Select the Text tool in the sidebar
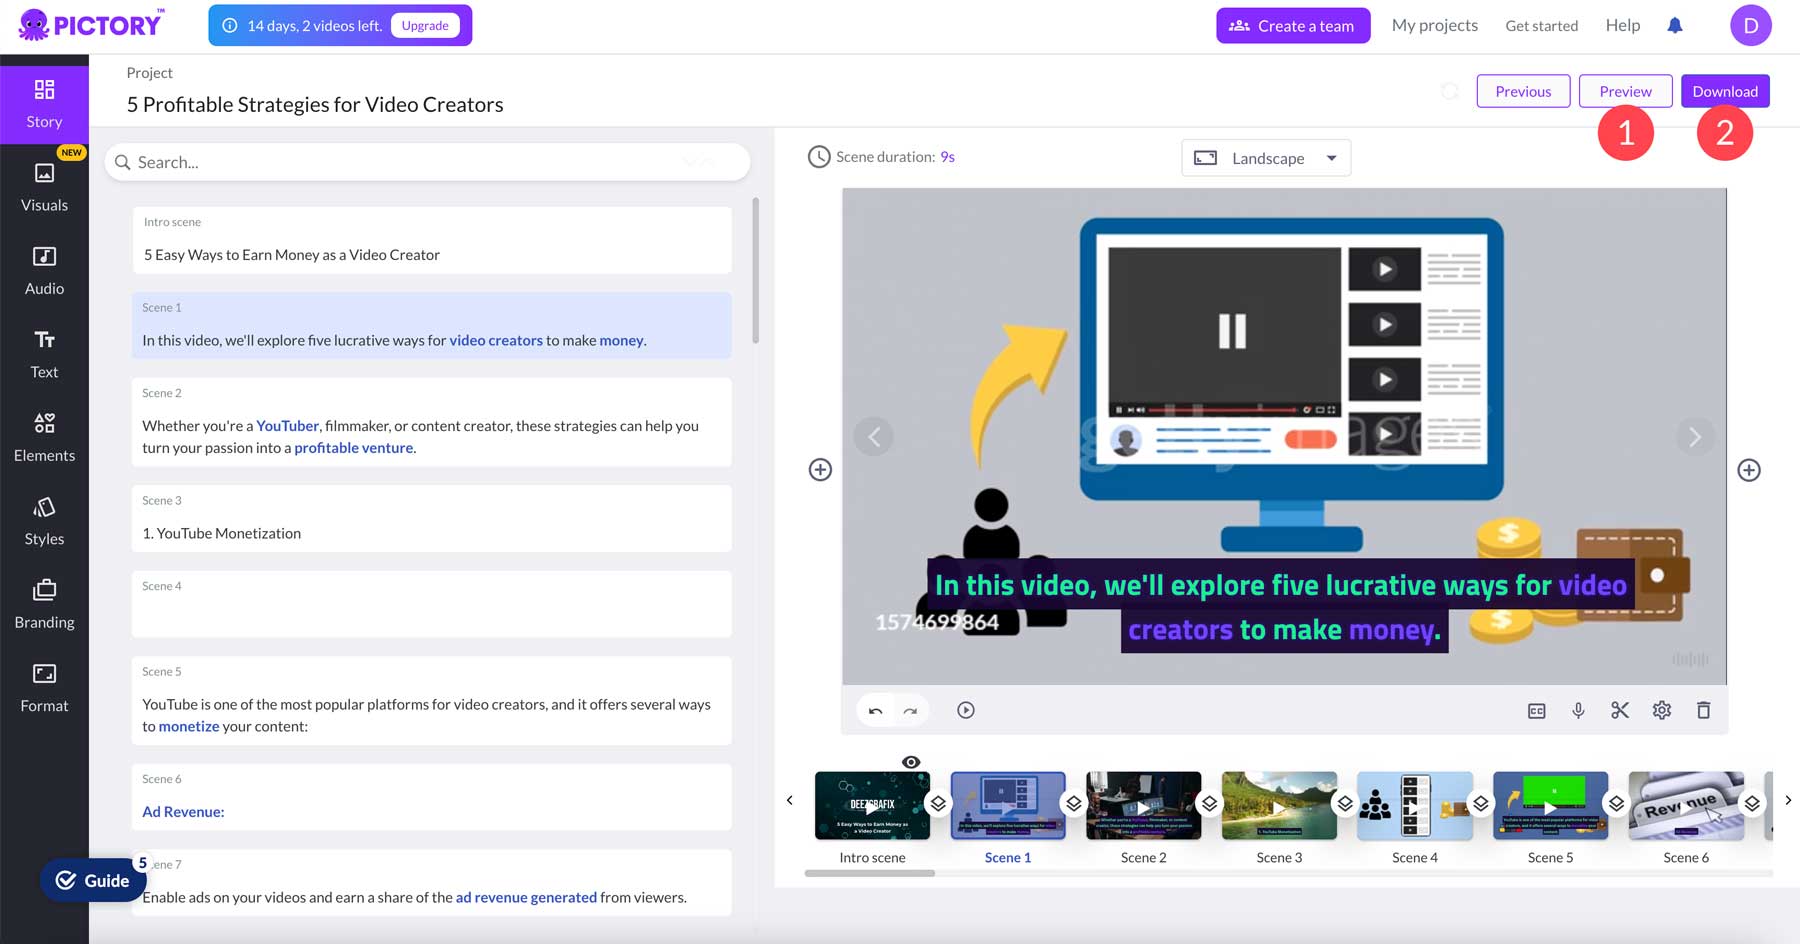Image resolution: width=1800 pixels, height=944 pixels. point(44,355)
